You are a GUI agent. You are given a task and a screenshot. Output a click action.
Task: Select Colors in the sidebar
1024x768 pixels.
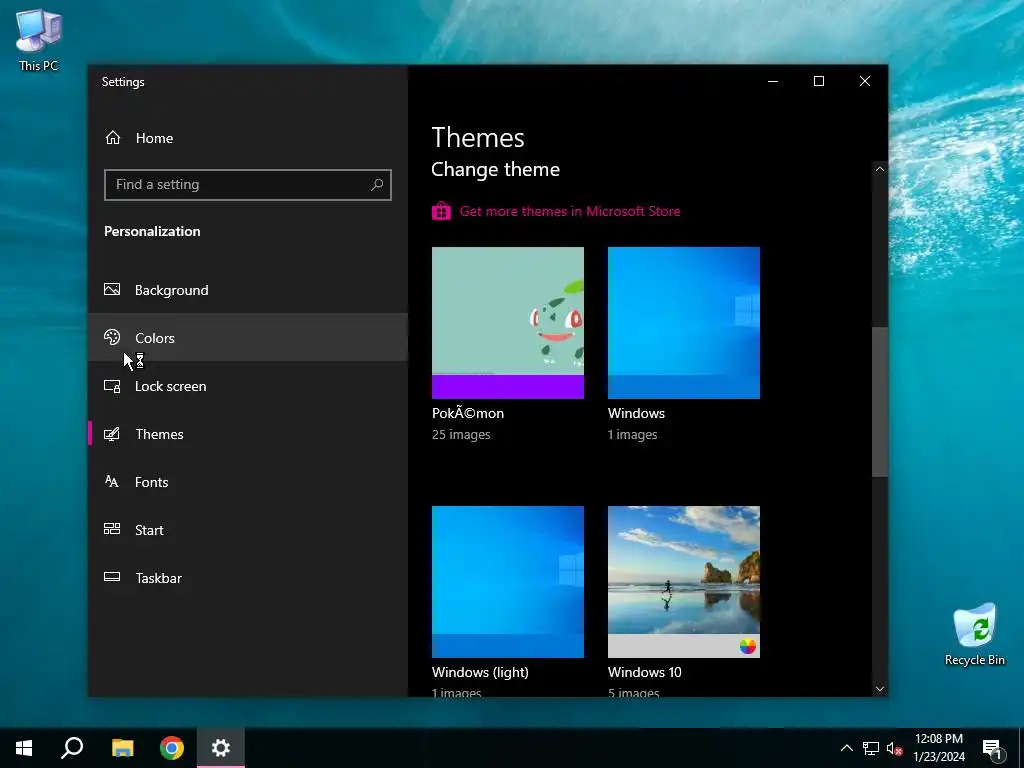pyautogui.click(x=248, y=338)
